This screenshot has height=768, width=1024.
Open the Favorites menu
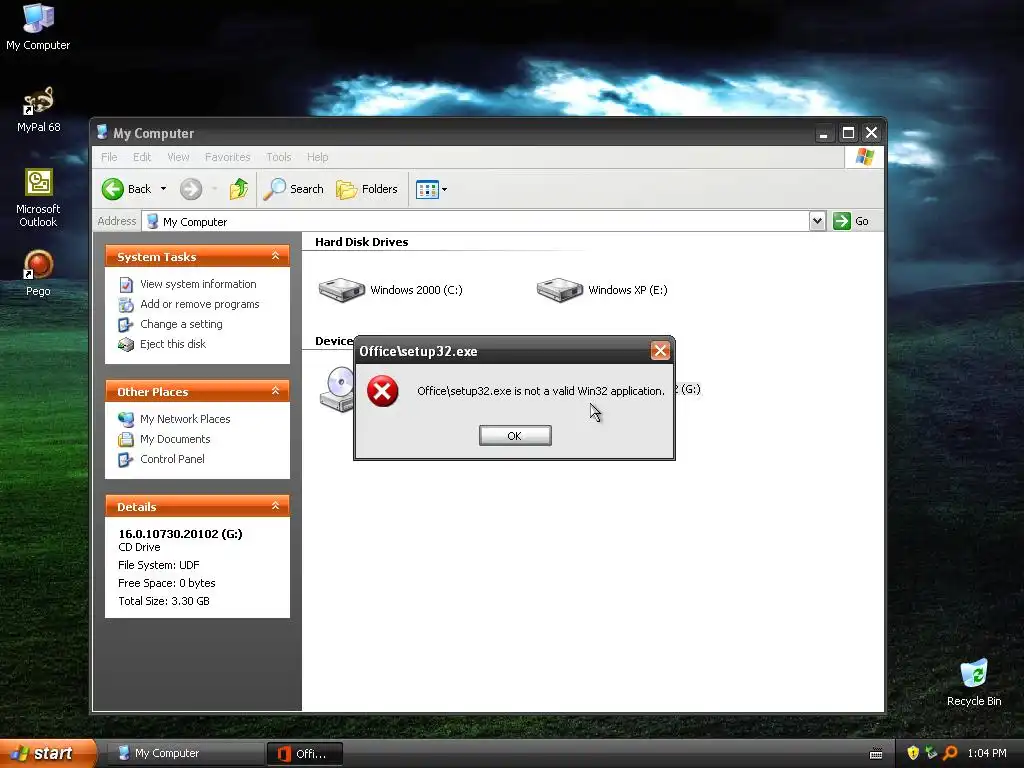(227, 157)
